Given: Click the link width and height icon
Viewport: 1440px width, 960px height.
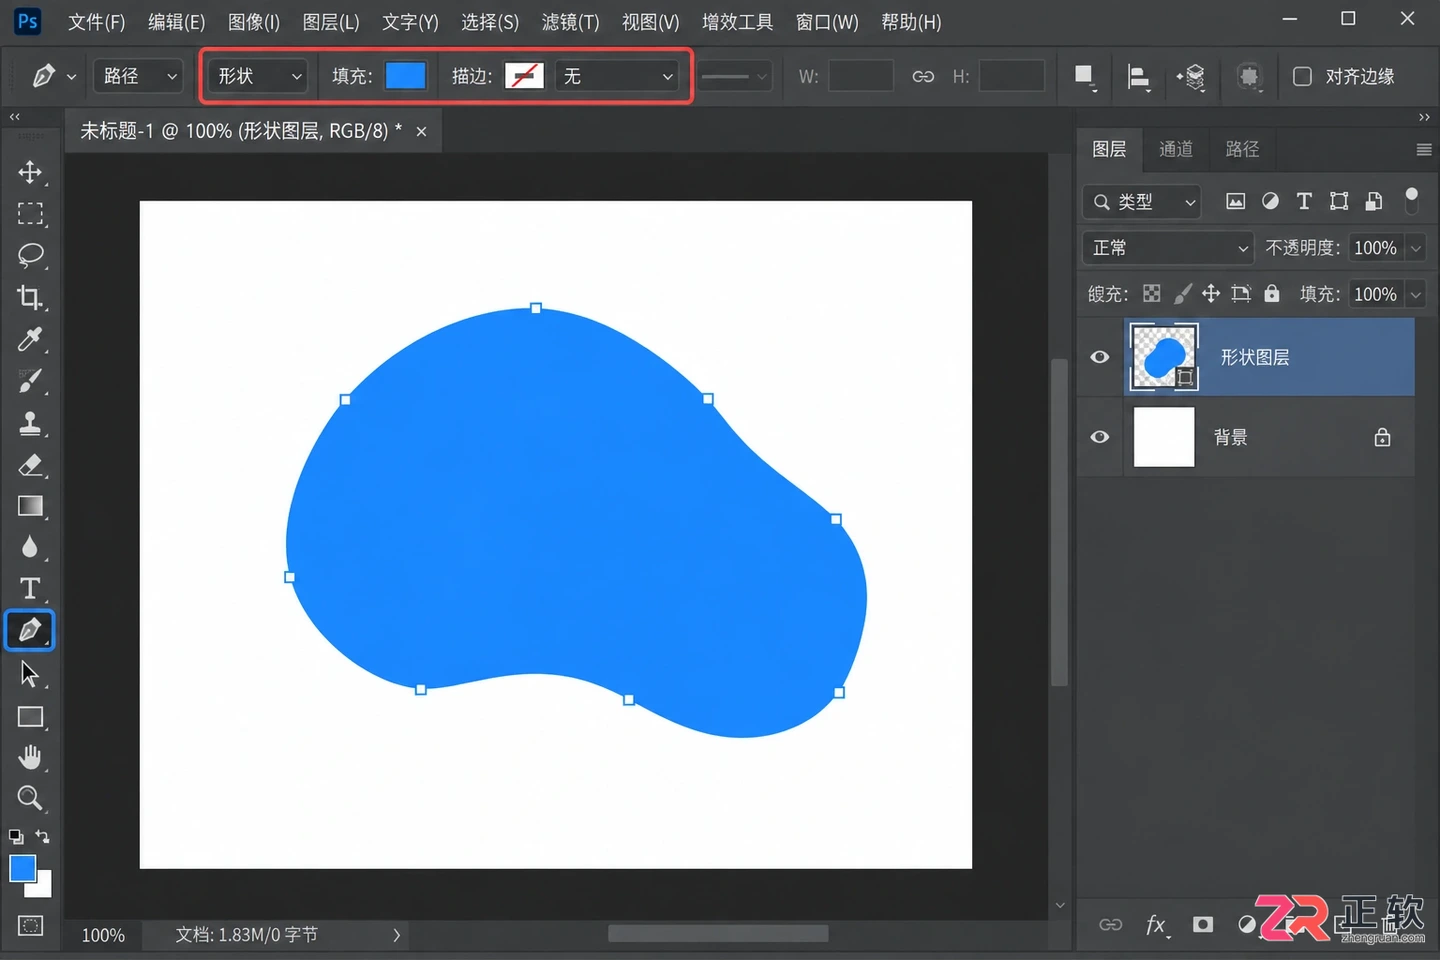Looking at the screenshot, I should tap(923, 77).
